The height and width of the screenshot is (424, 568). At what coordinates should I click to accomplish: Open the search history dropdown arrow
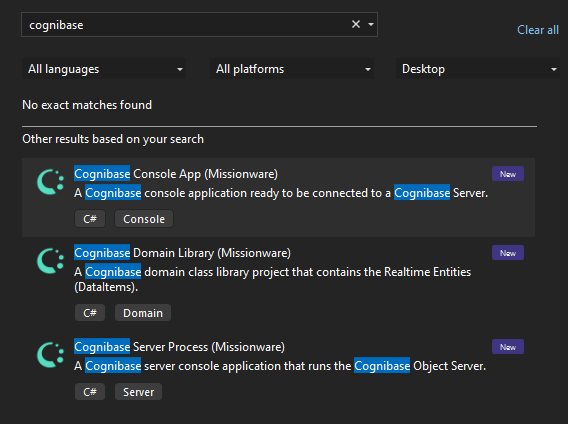click(x=371, y=24)
